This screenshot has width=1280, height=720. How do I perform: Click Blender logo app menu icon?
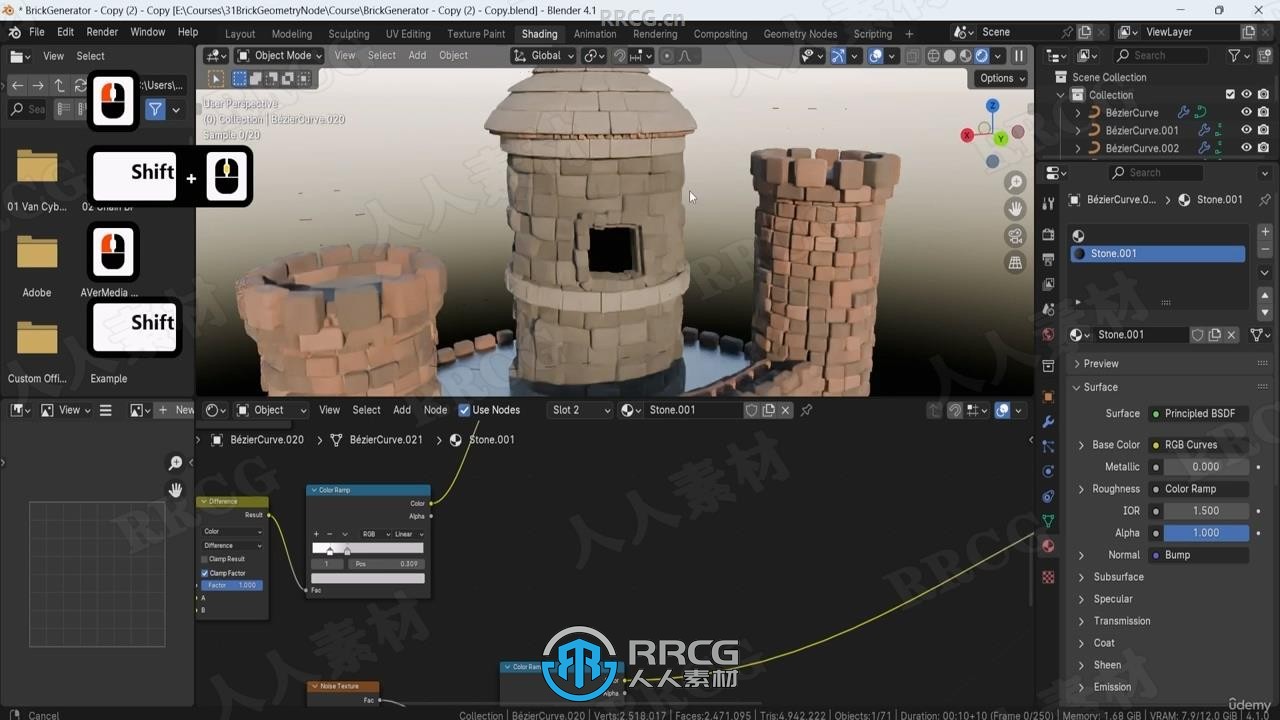14,32
